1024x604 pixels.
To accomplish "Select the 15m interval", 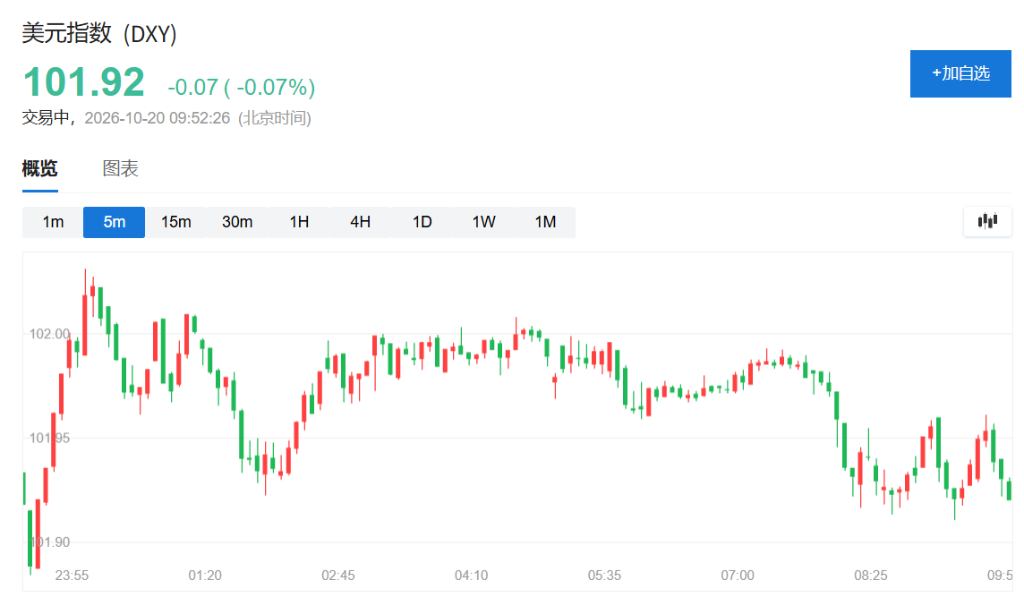I will [x=176, y=222].
